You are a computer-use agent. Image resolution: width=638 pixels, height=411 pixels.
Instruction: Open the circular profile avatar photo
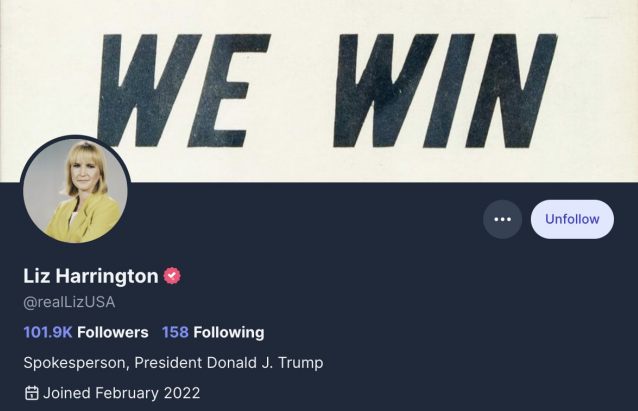[x=75, y=190]
